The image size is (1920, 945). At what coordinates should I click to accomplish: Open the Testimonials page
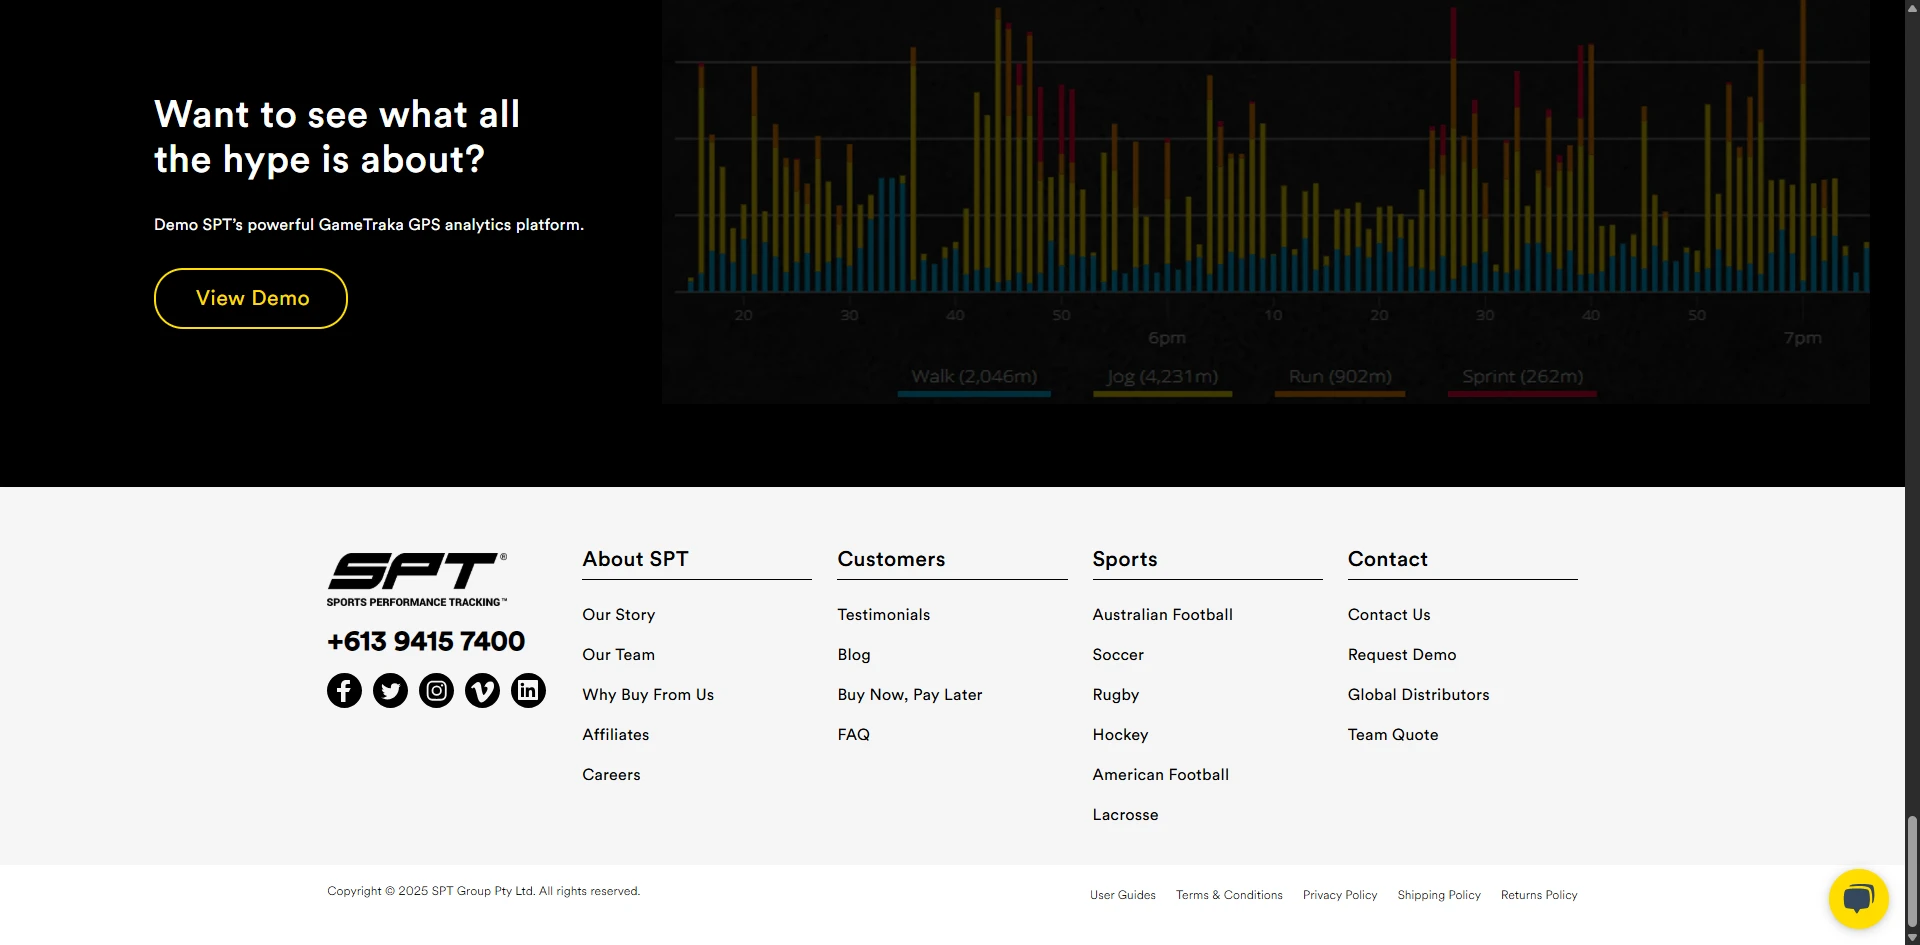click(x=883, y=615)
